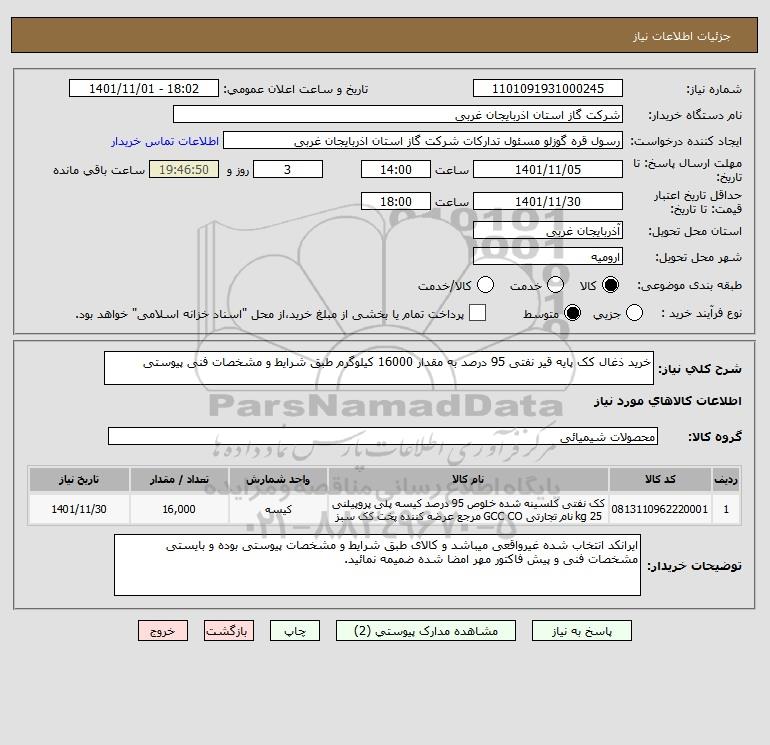The image size is (770, 745).
Task: Click the پاسخ به نیاز button
Action: pos(582,631)
